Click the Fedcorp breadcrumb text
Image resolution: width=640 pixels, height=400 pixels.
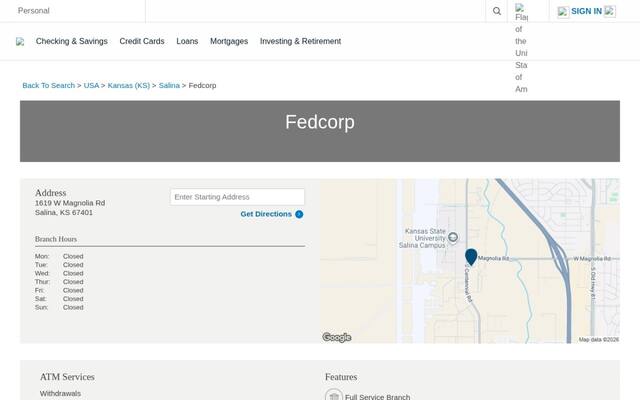(202, 85)
